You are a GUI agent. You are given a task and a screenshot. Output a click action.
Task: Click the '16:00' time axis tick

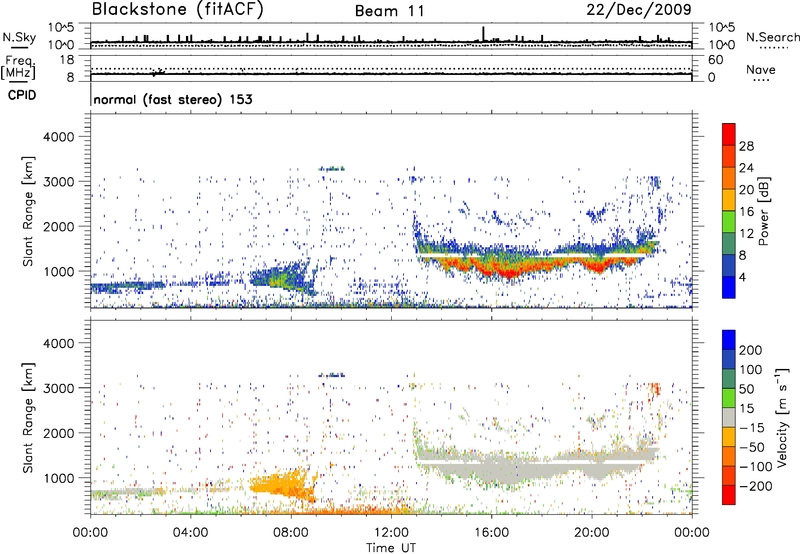[x=491, y=533]
